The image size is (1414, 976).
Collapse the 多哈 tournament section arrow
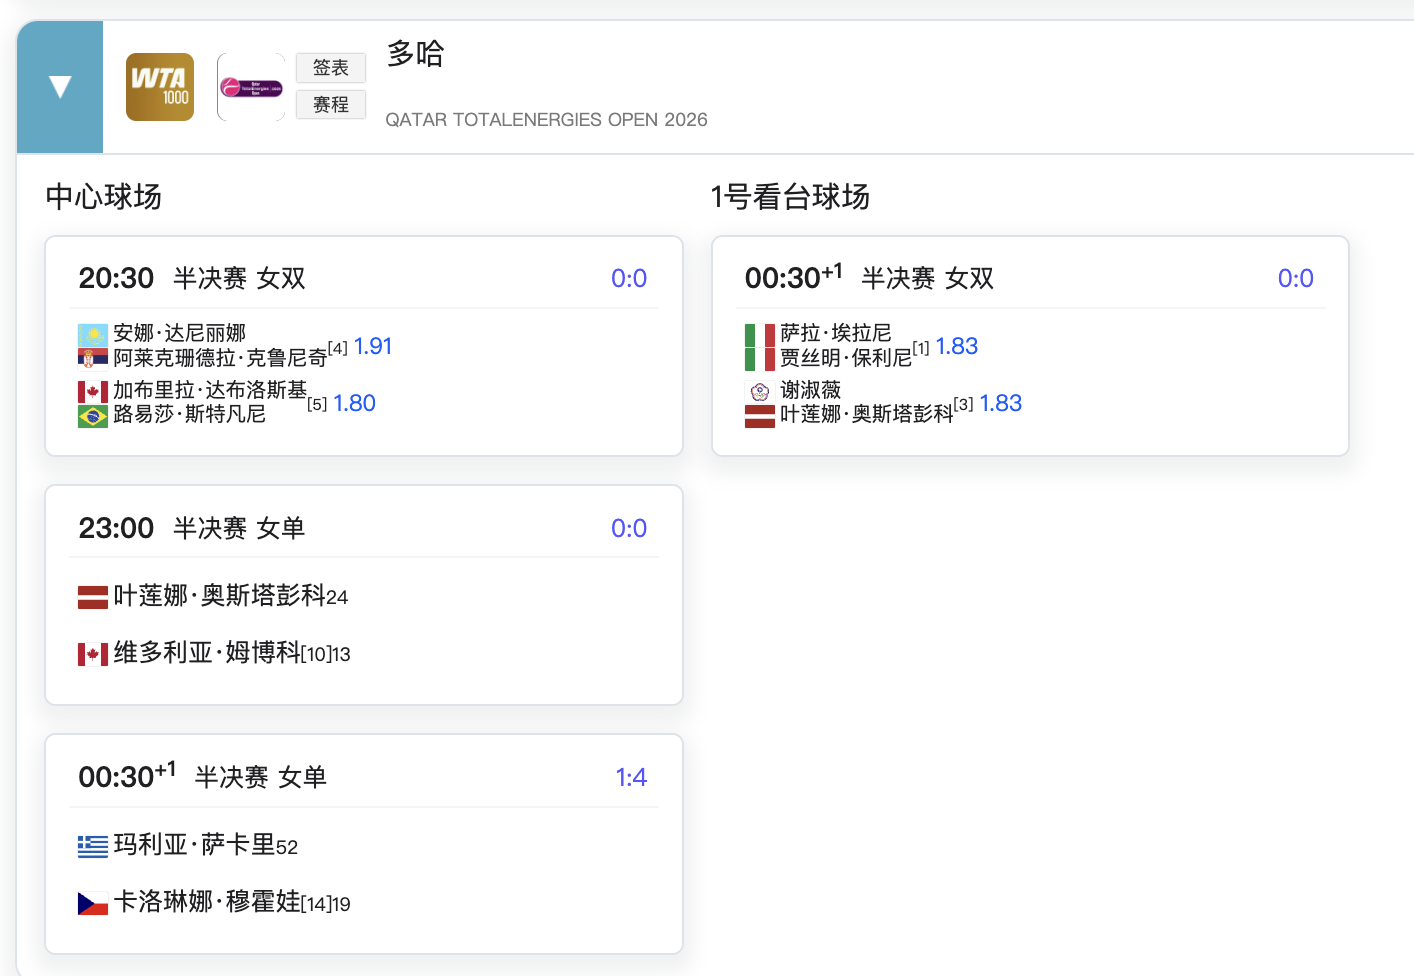59,87
